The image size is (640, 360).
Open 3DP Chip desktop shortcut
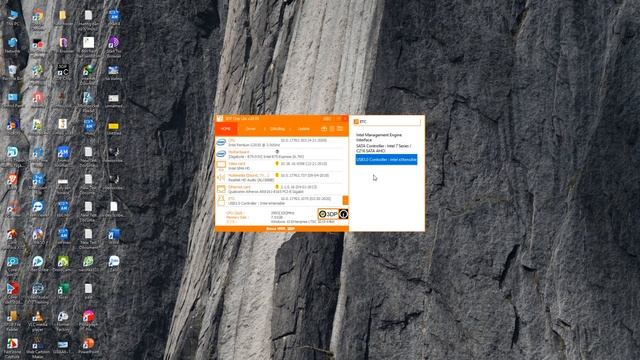pyautogui.click(x=63, y=72)
